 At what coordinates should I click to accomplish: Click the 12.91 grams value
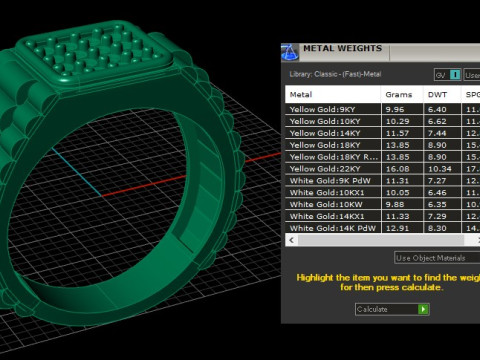click(x=397, y=228)
